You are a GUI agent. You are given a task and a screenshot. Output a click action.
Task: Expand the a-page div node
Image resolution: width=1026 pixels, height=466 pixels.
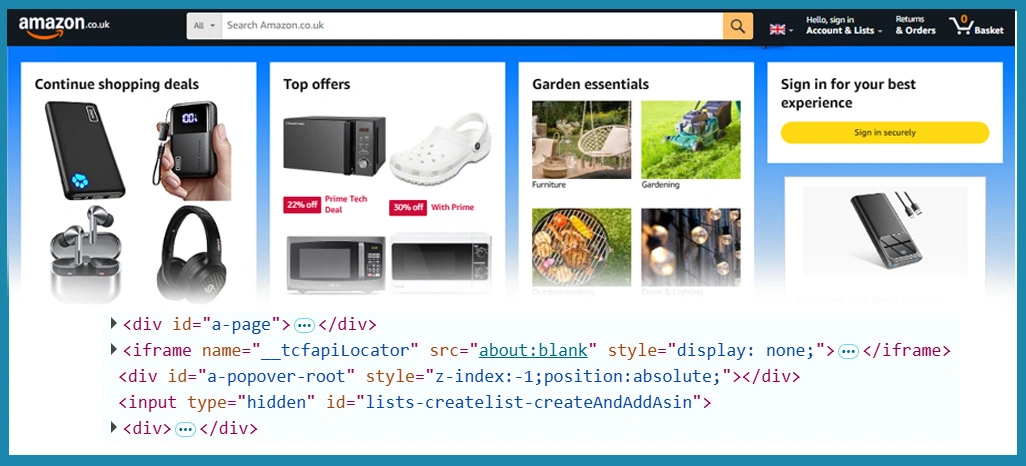pyautogui.click(x=113, y=324)
